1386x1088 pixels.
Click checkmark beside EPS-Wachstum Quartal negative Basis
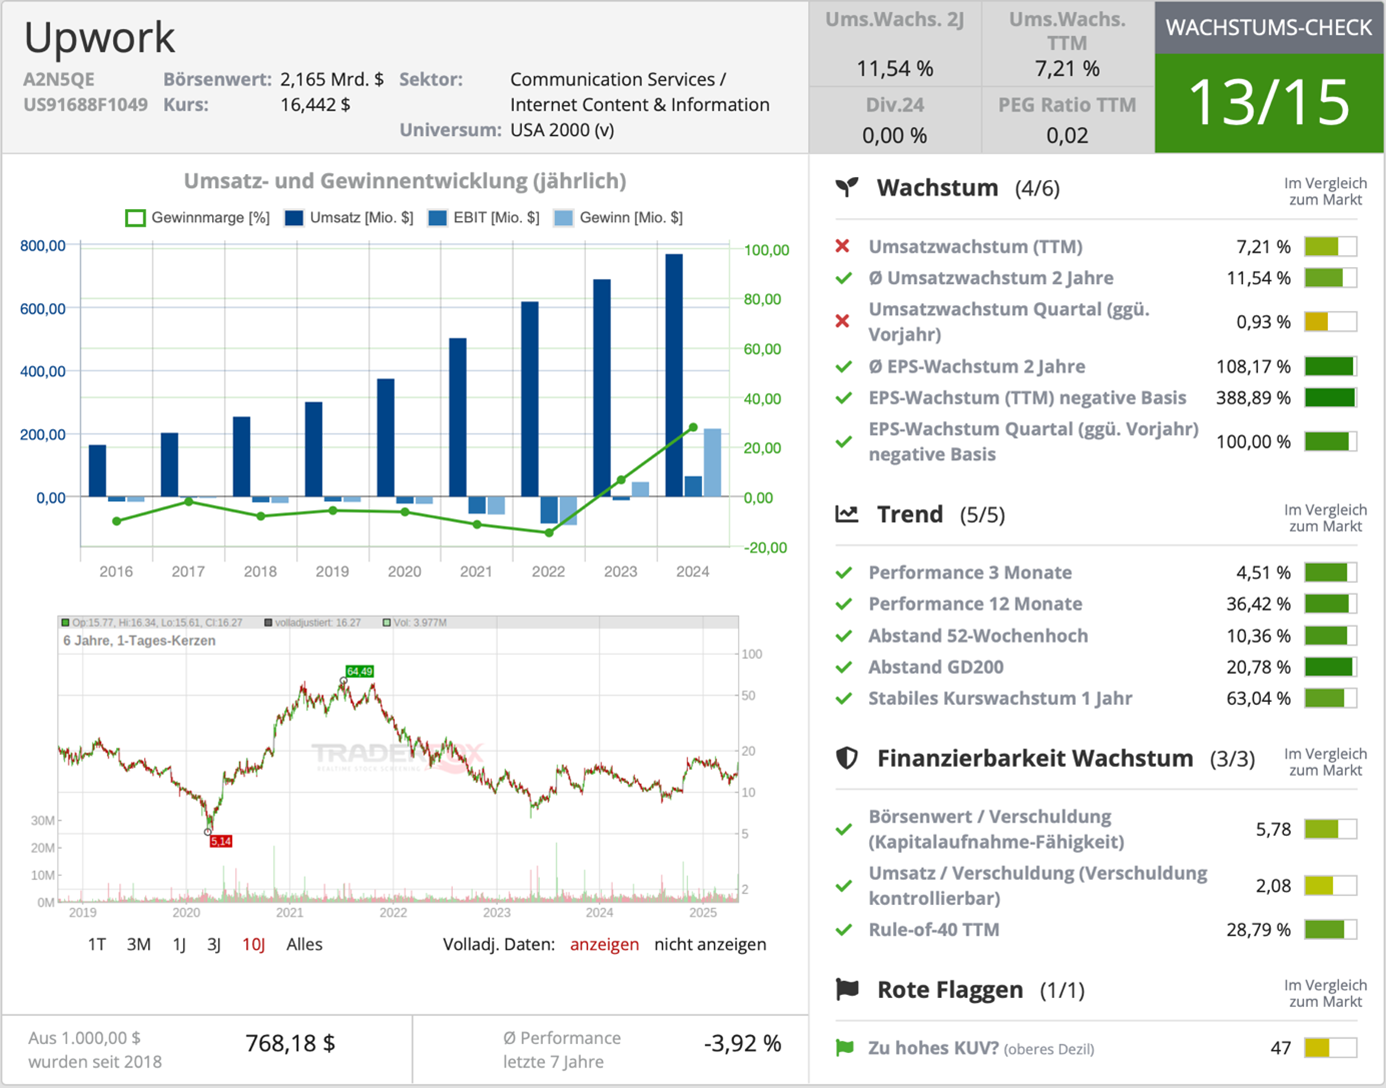843,441
